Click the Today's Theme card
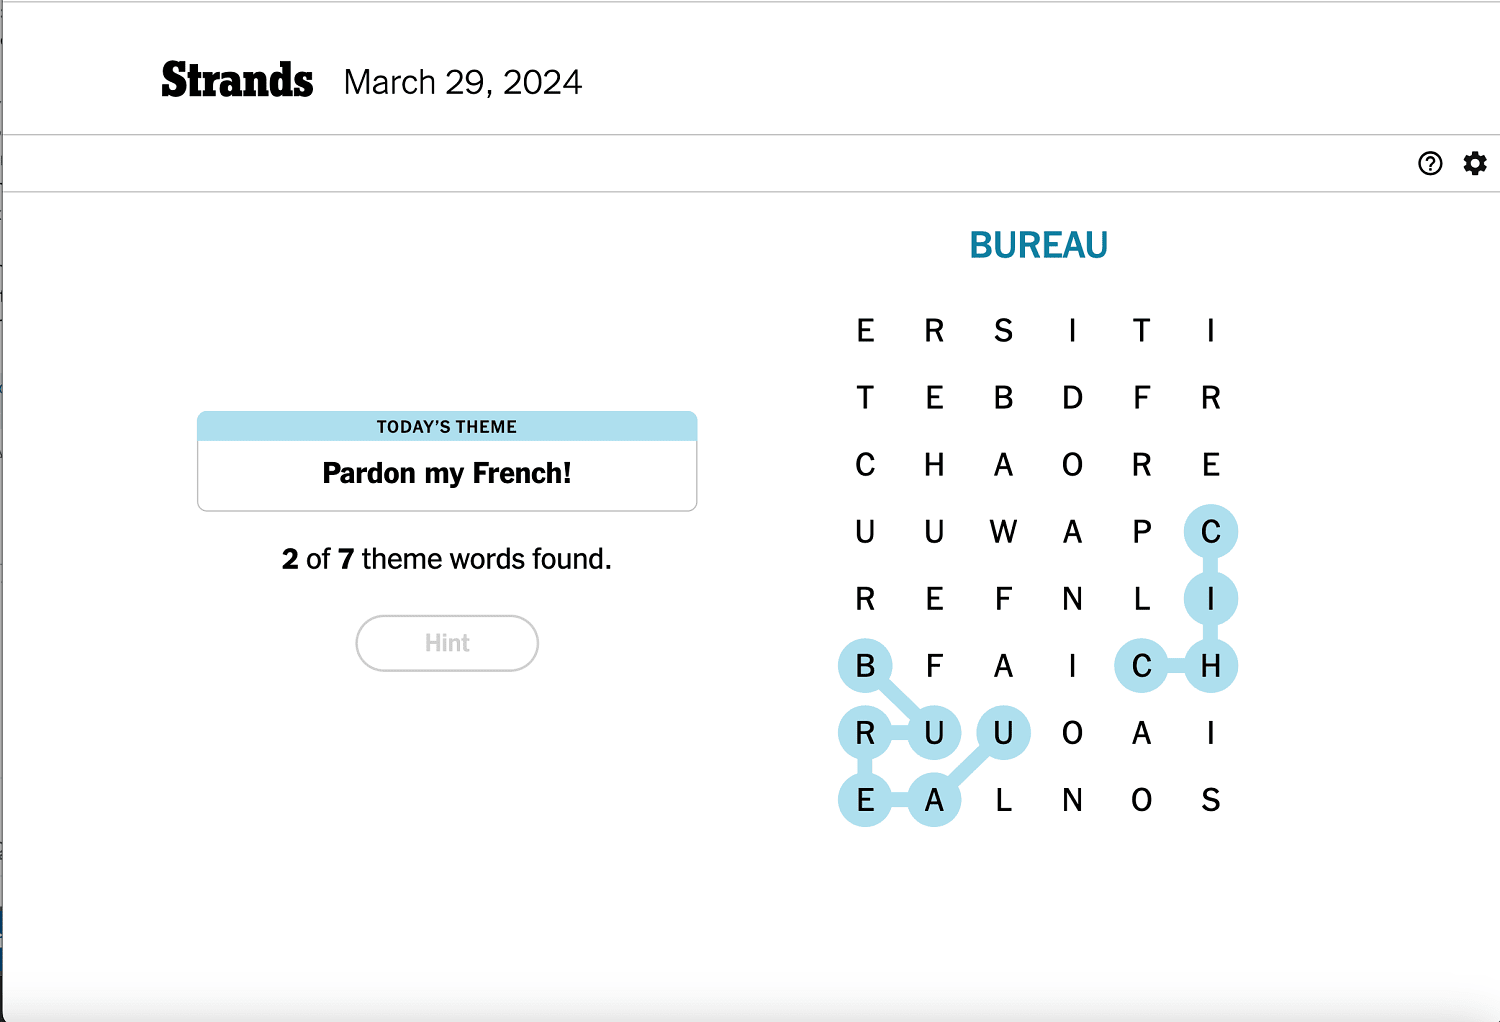Viewport: 1500px width, 1022px height. click(x=446, y=461)
